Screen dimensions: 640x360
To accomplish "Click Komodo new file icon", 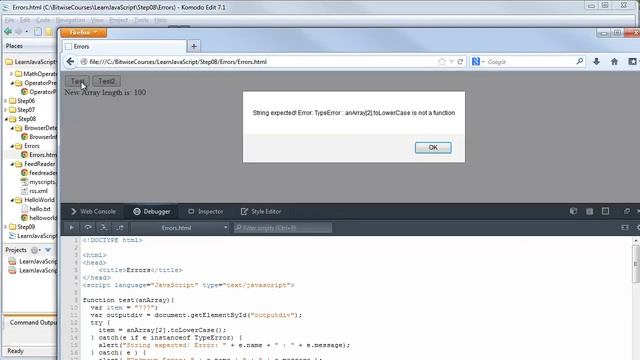I will pos(38,31).
